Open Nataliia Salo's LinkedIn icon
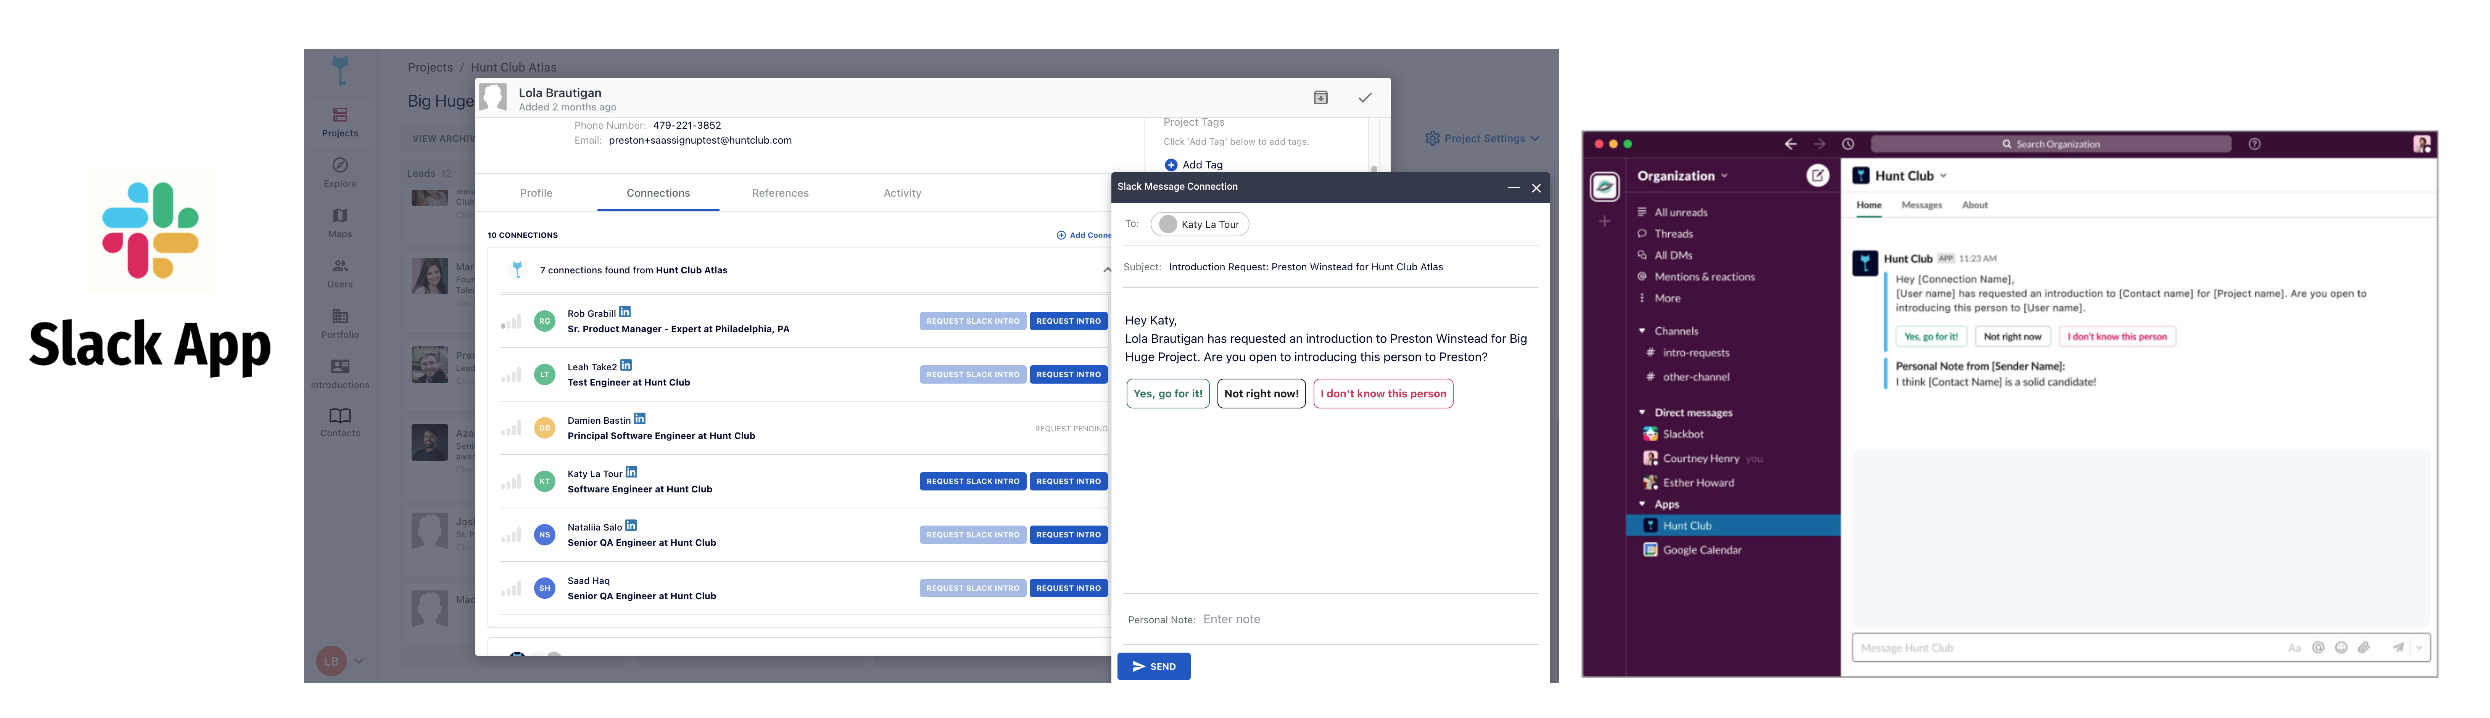This screenshot has height=718, width=2490. coord(631,525)
